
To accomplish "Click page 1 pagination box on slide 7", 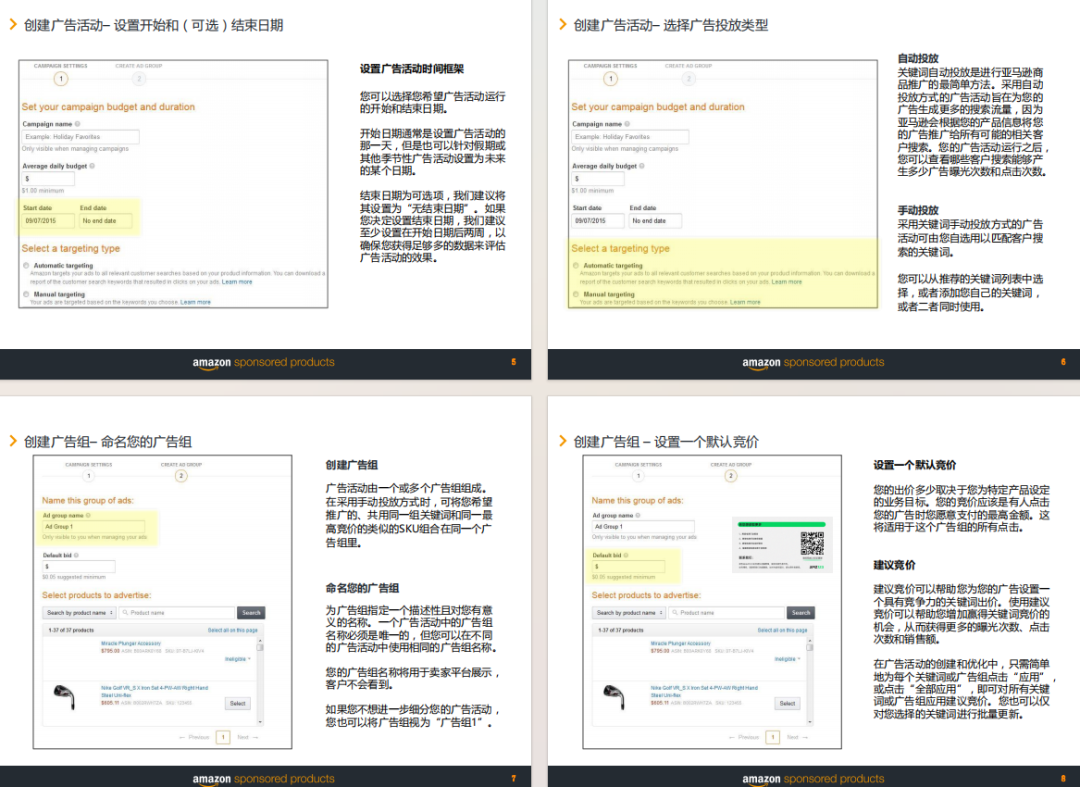I will point(223,737).
